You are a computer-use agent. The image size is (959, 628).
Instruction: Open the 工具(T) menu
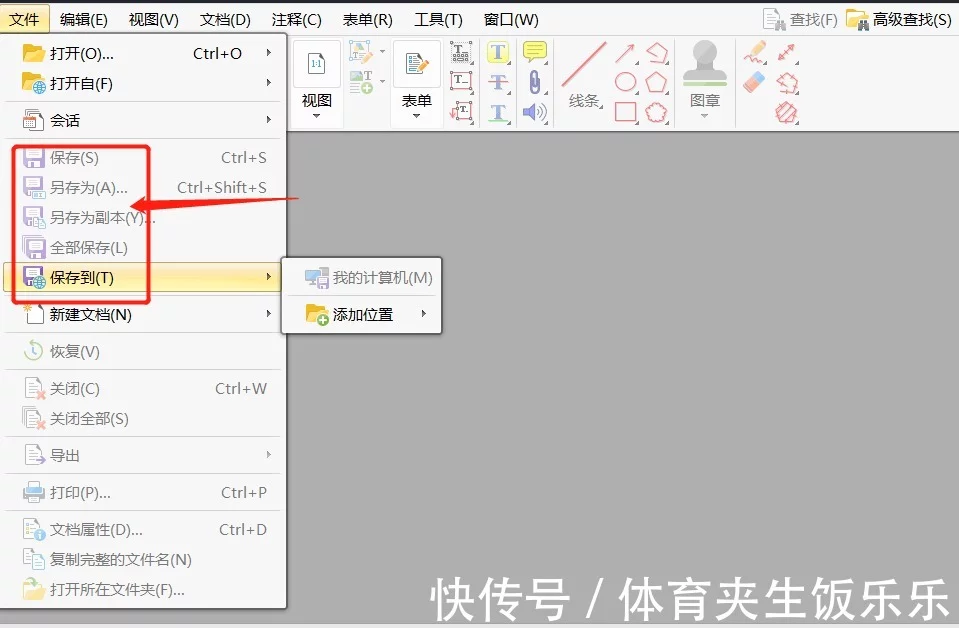pos(438,20)
